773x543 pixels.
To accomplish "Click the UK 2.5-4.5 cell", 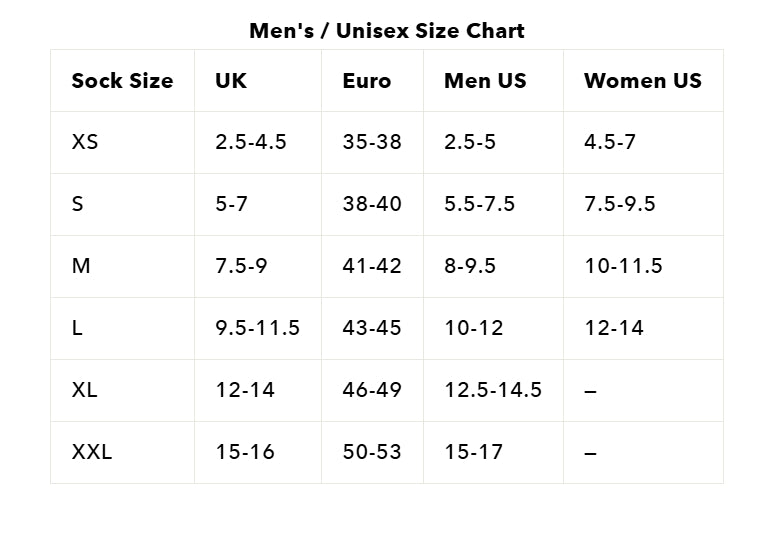I will (x=251, y=142).
